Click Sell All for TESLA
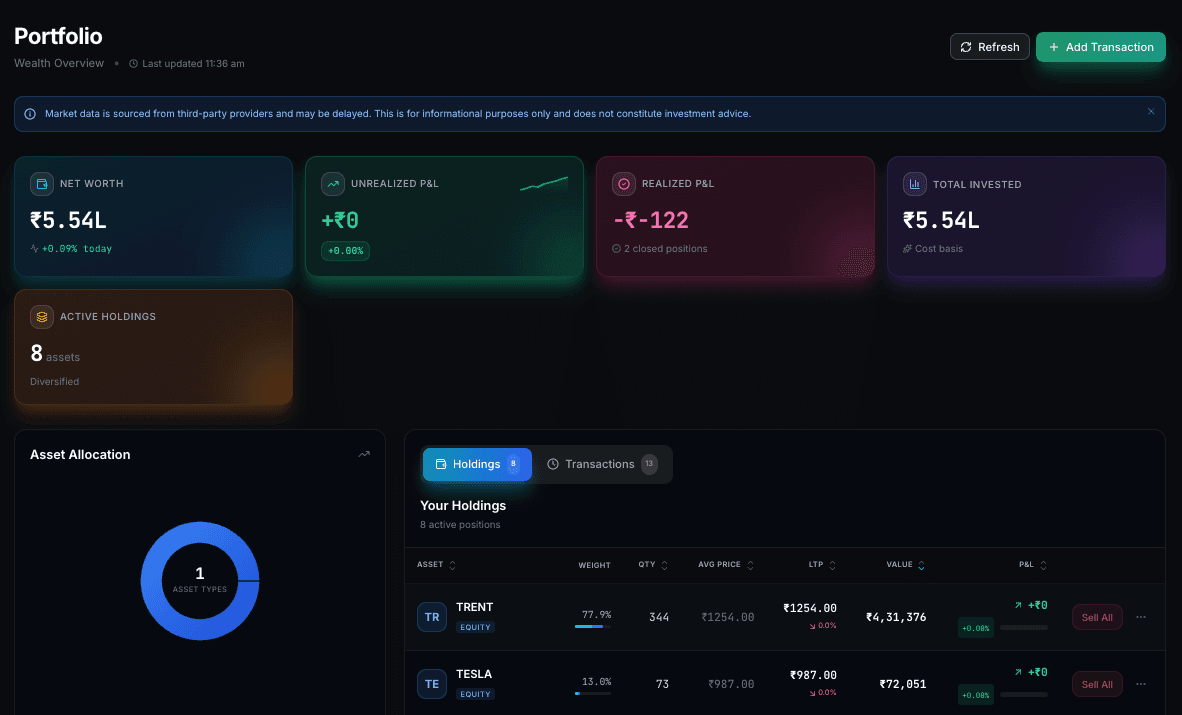This screenshot has height=715, width=1182. click(x=1096, y=684)
